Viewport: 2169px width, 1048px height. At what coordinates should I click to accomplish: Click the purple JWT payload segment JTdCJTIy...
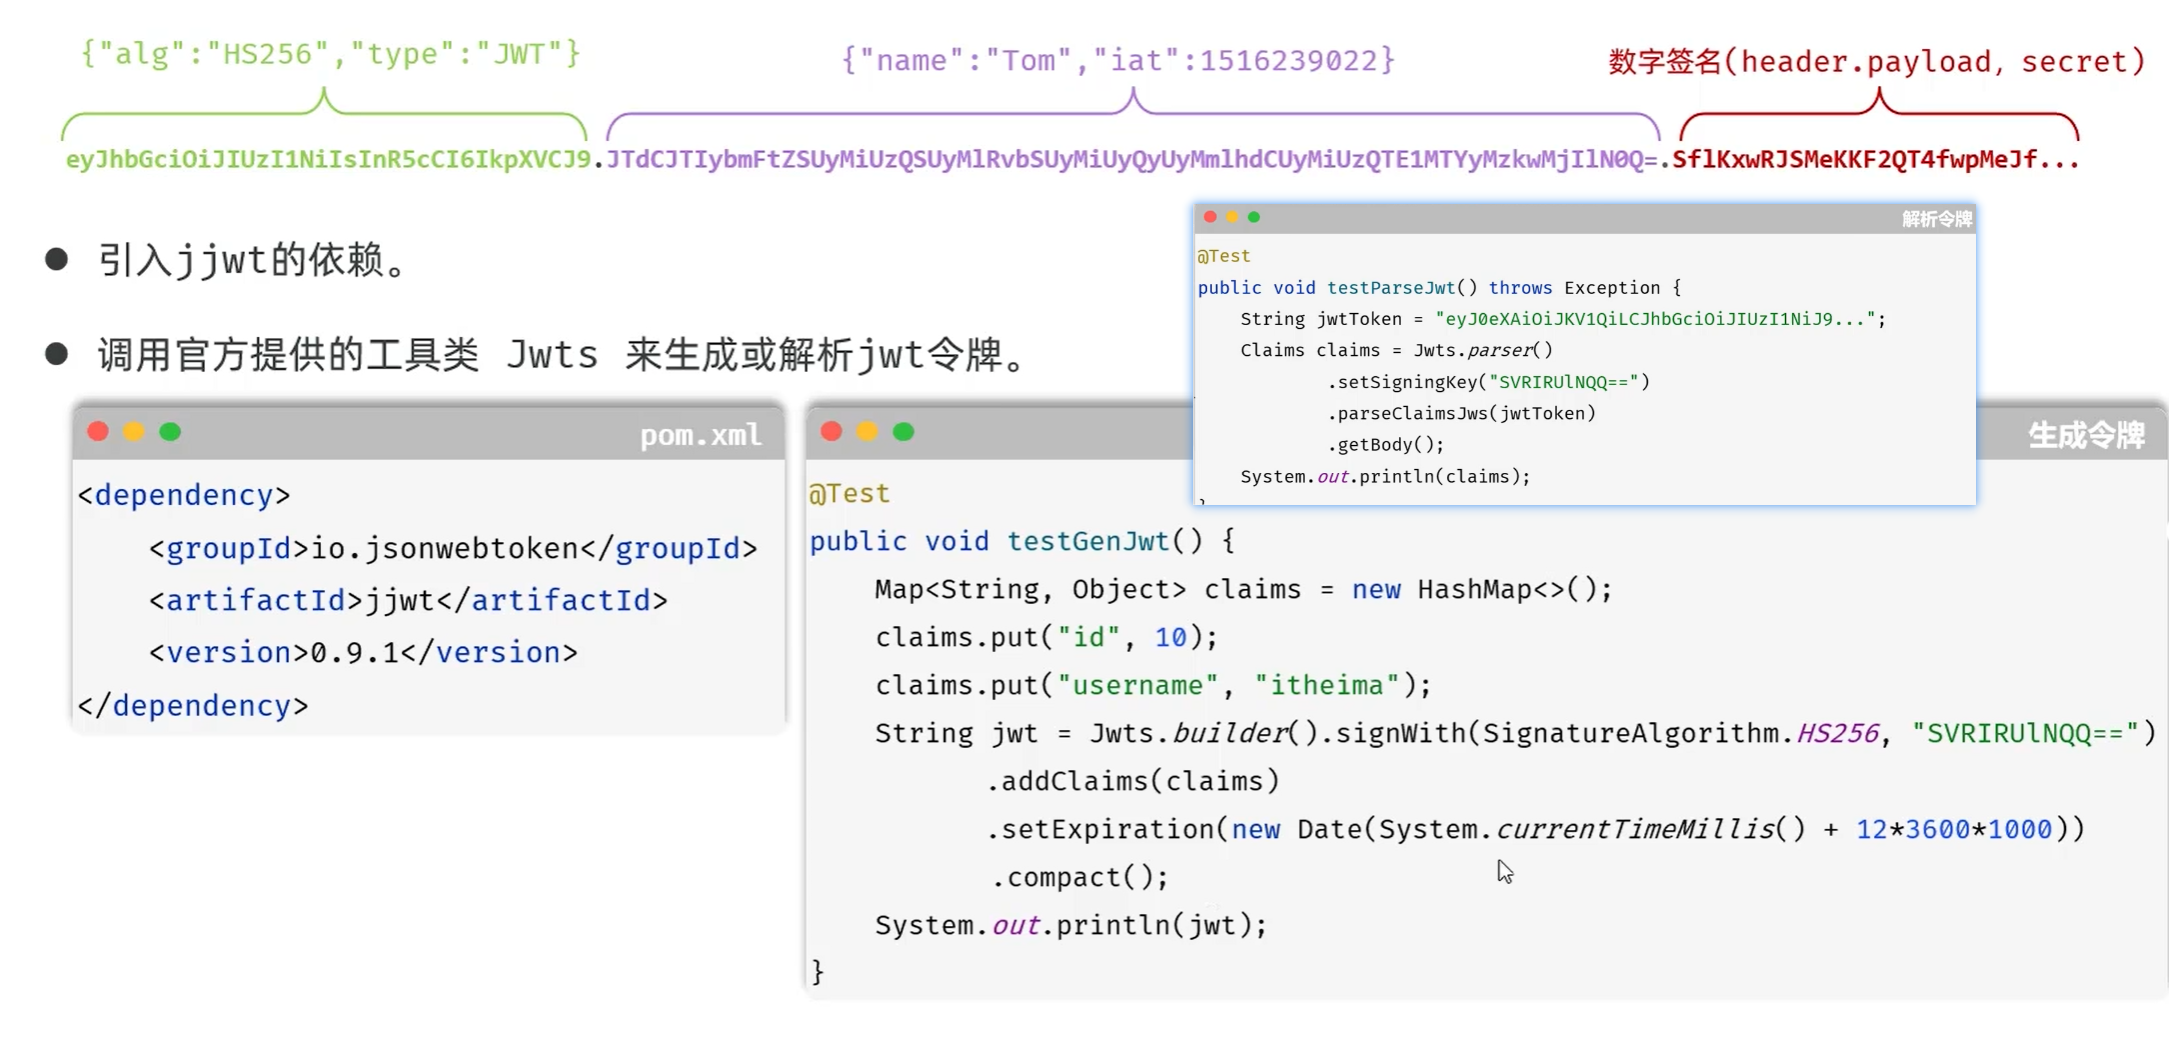point(1131,159)
